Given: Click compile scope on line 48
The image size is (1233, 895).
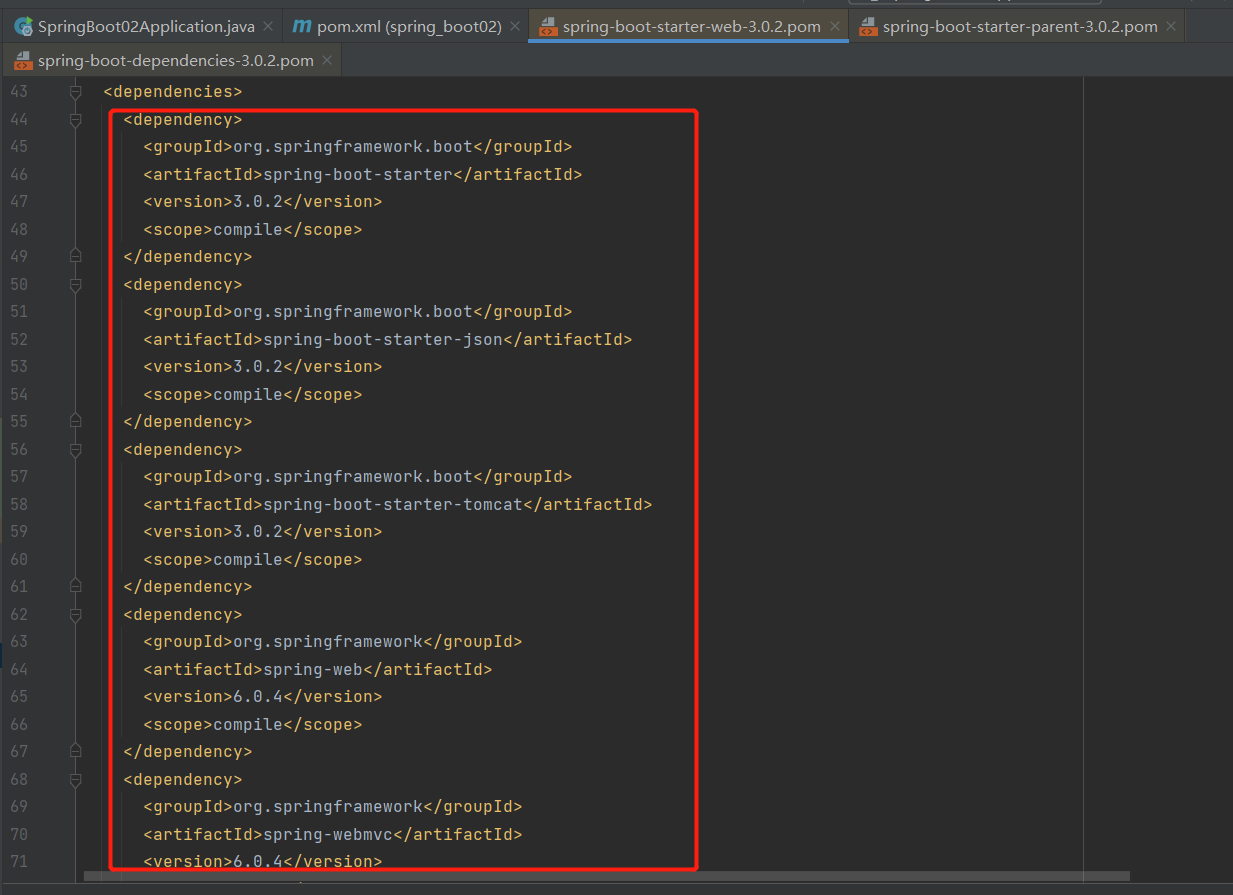Looking at the screenshot, I should 248,230.
